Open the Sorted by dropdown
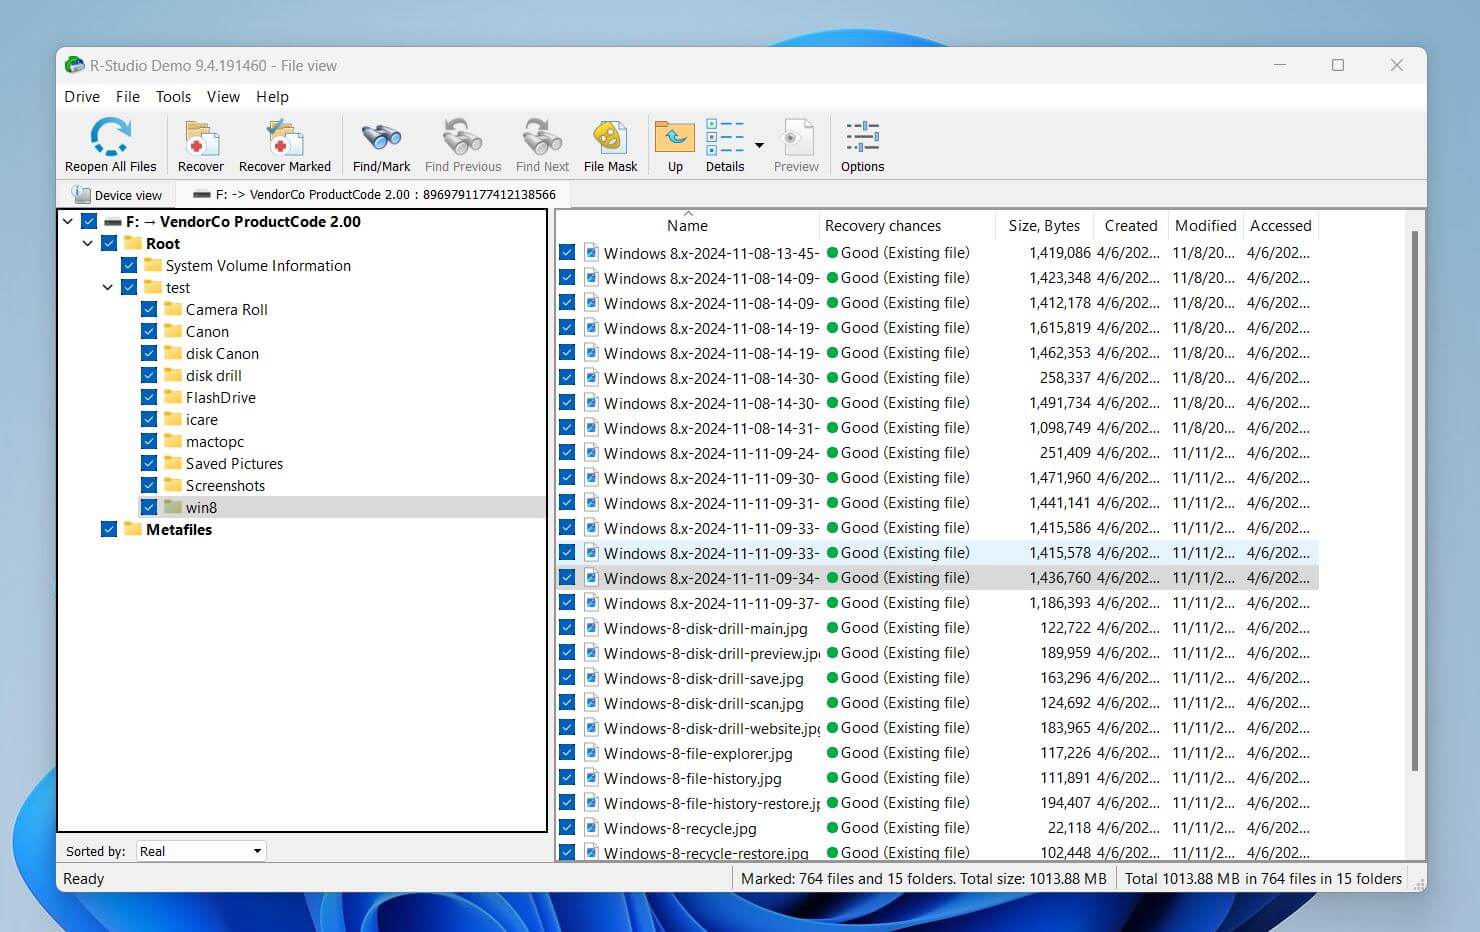This screenshot has height=932, width=1480. tap(201, 851)
